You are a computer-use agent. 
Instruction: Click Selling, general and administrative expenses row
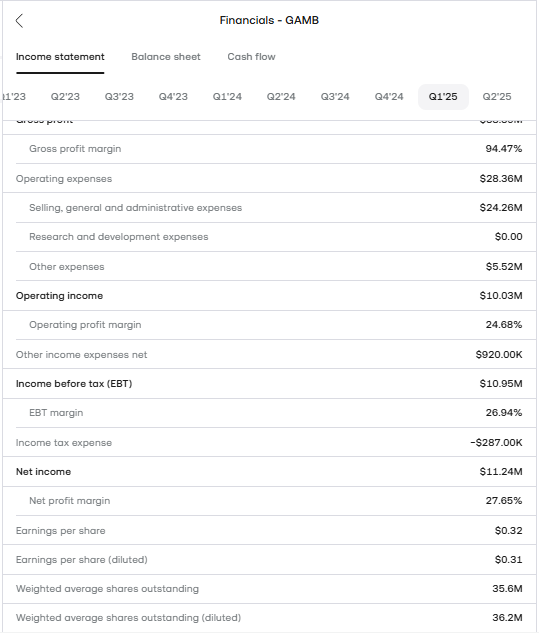(270, 208)
